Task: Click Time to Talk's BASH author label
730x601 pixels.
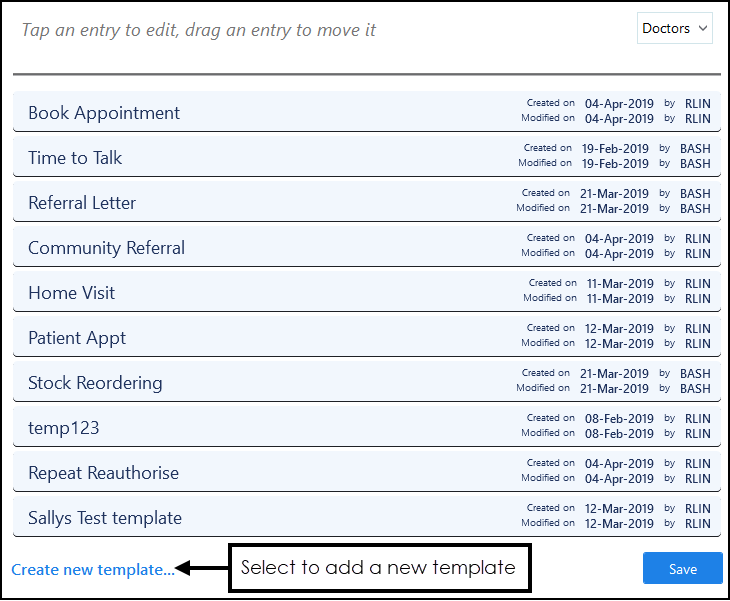Action: 695,148
